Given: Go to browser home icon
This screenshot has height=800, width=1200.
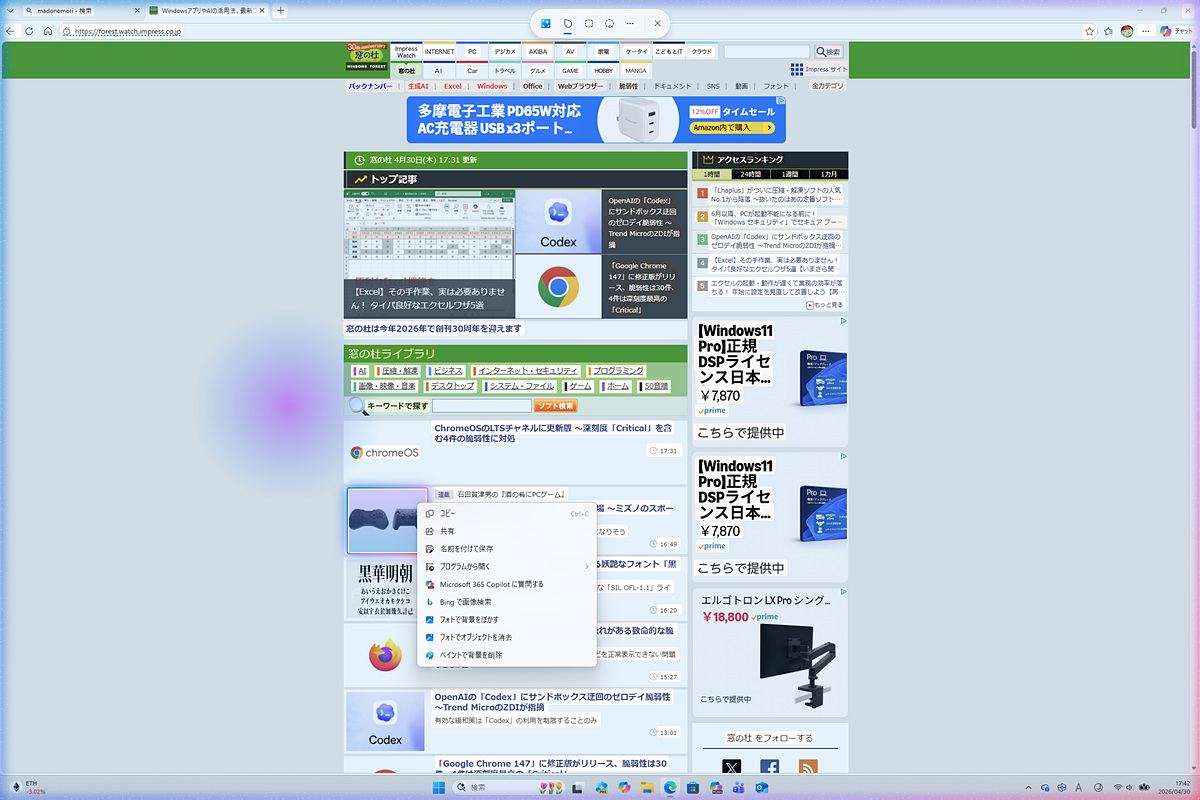Looking at the screenshot, I should click(x=48, y=31).
